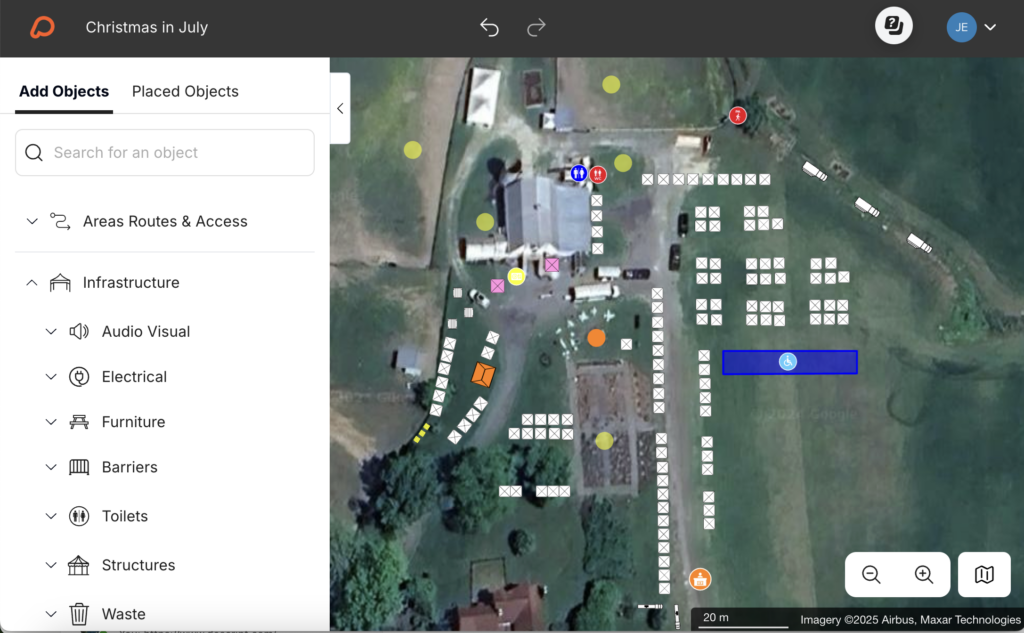1024x633 pixels.
Task: Select the Furniture bench icon
Action: click(x=78, y=421)
